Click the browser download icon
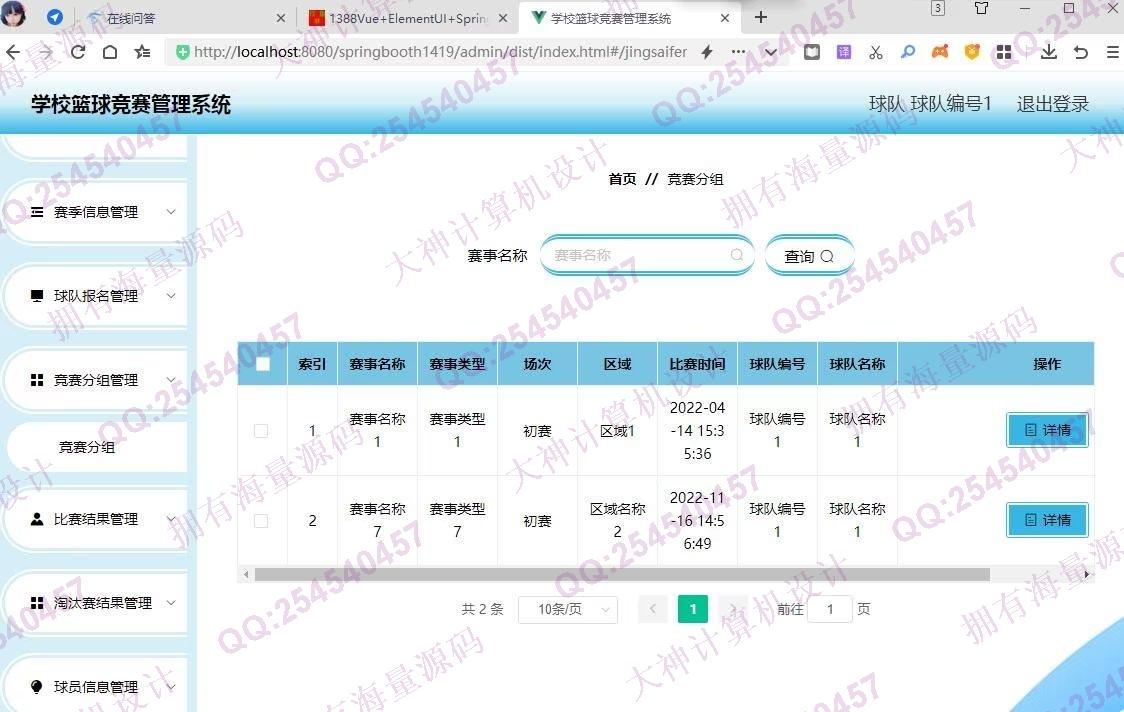 (x=1048, y=52)
